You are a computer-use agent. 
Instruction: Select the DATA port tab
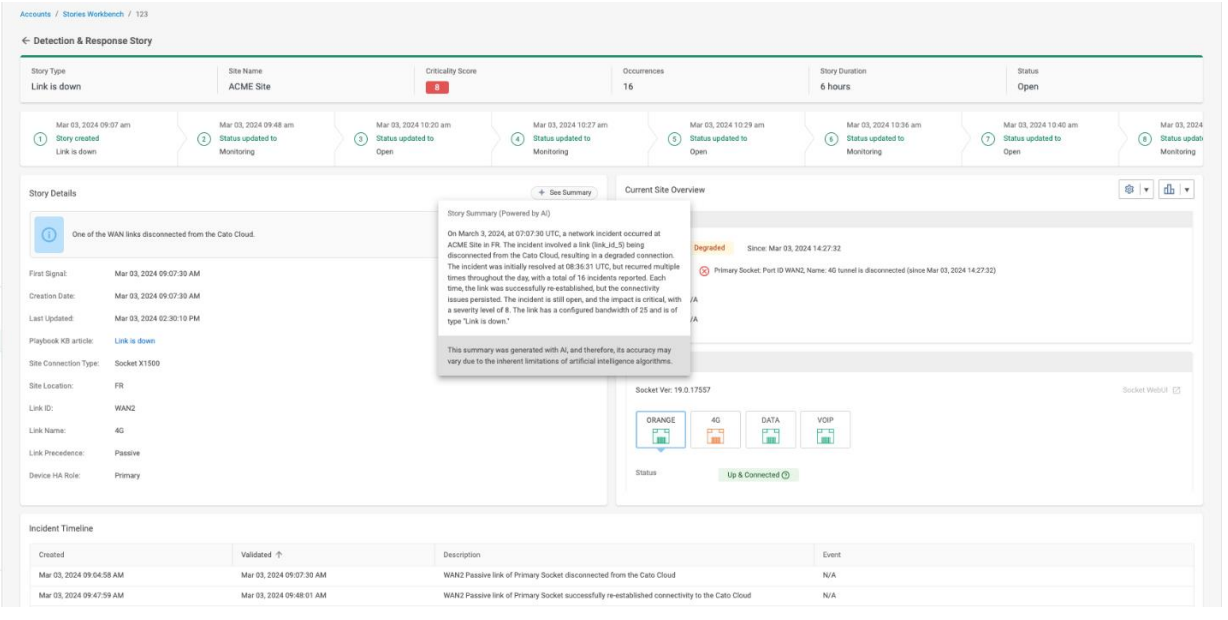[x=770, y=429]
